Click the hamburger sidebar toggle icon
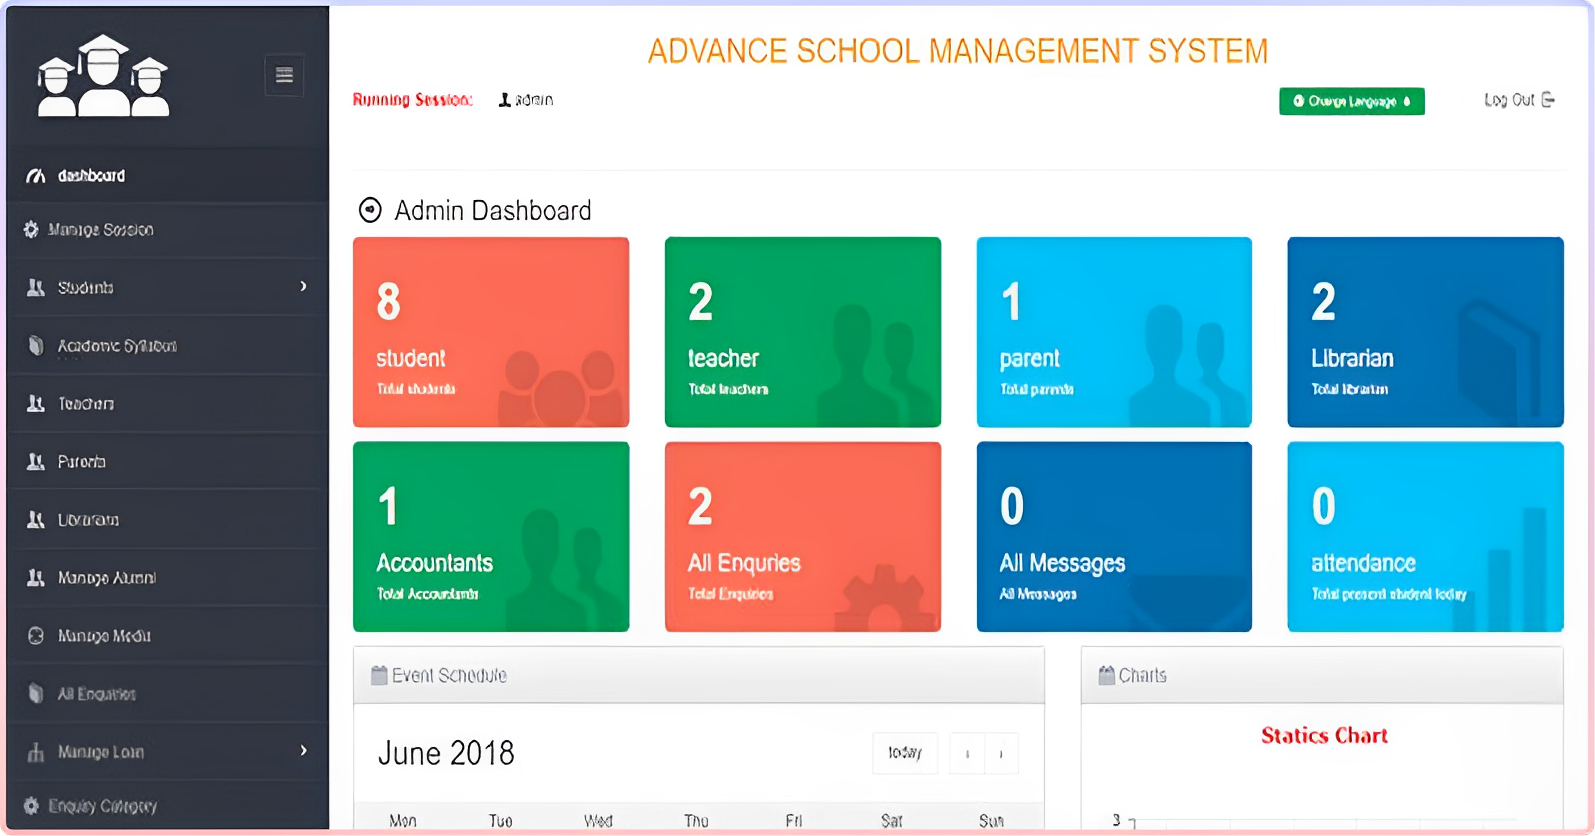The width and height of the screenshot is (1595, 836). [x=284, y=75]
